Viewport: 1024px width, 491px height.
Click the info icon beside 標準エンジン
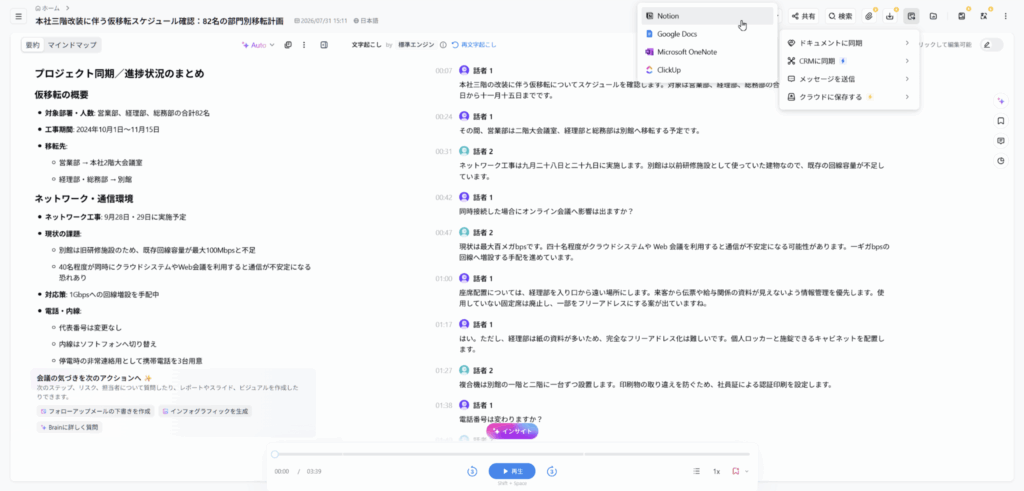(x=443, y=45)
